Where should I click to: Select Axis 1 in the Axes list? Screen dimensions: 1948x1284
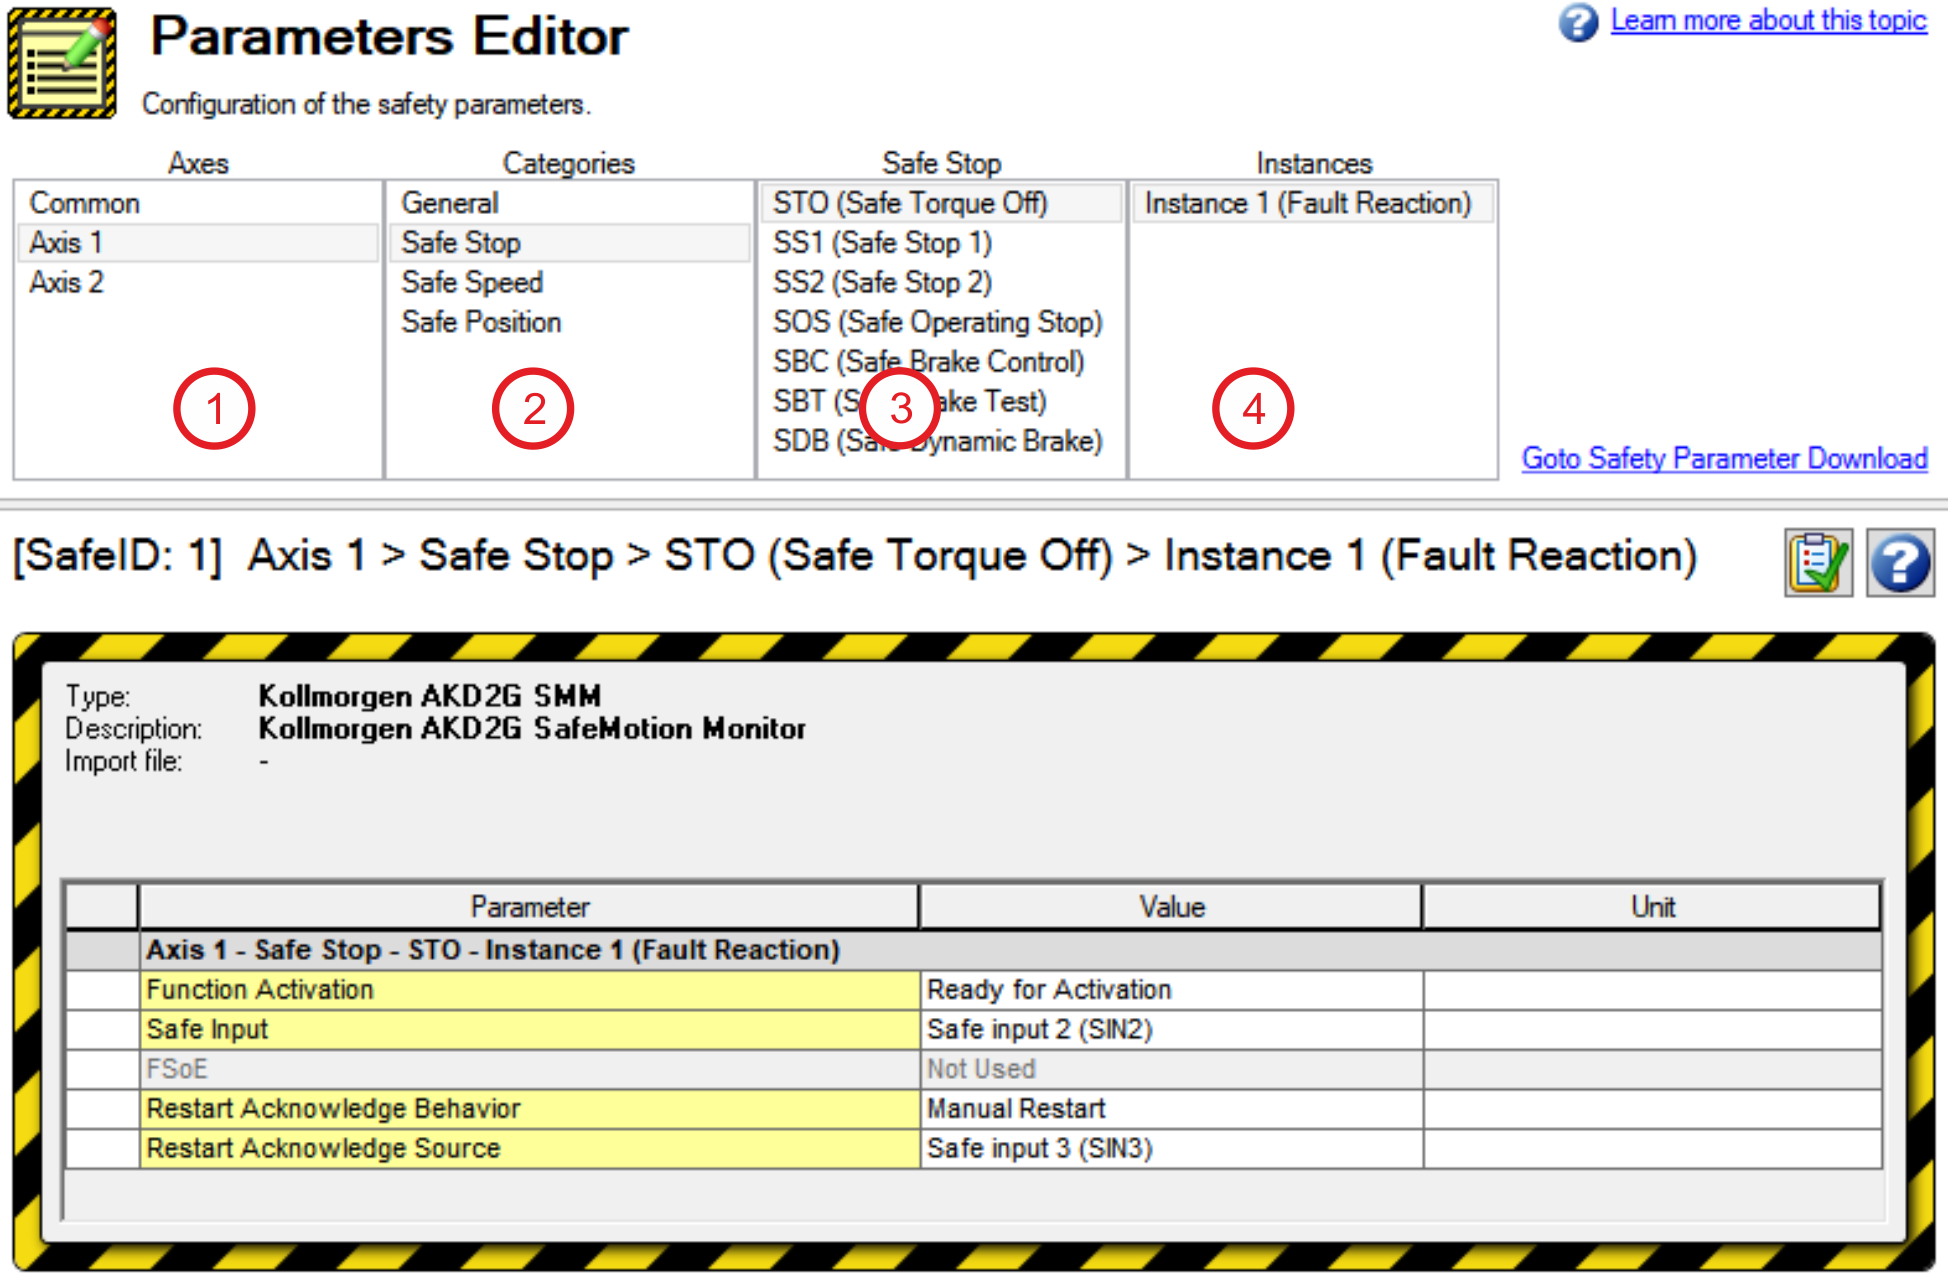pos(197,243)
